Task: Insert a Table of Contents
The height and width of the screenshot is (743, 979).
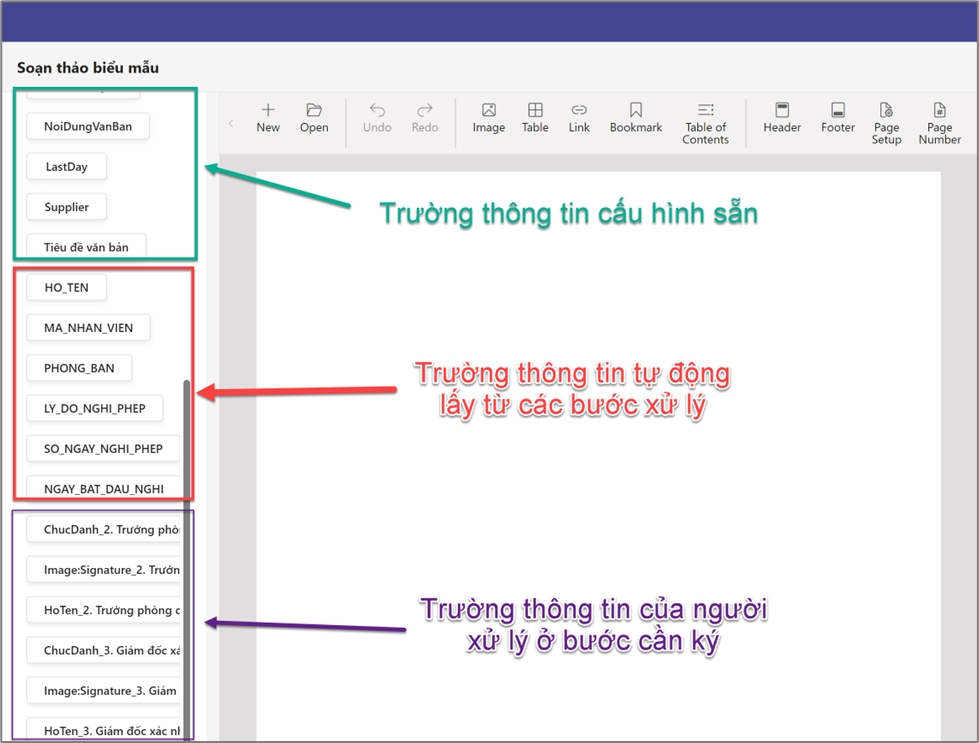Action: pyautogui.click(x=705, y=111)
